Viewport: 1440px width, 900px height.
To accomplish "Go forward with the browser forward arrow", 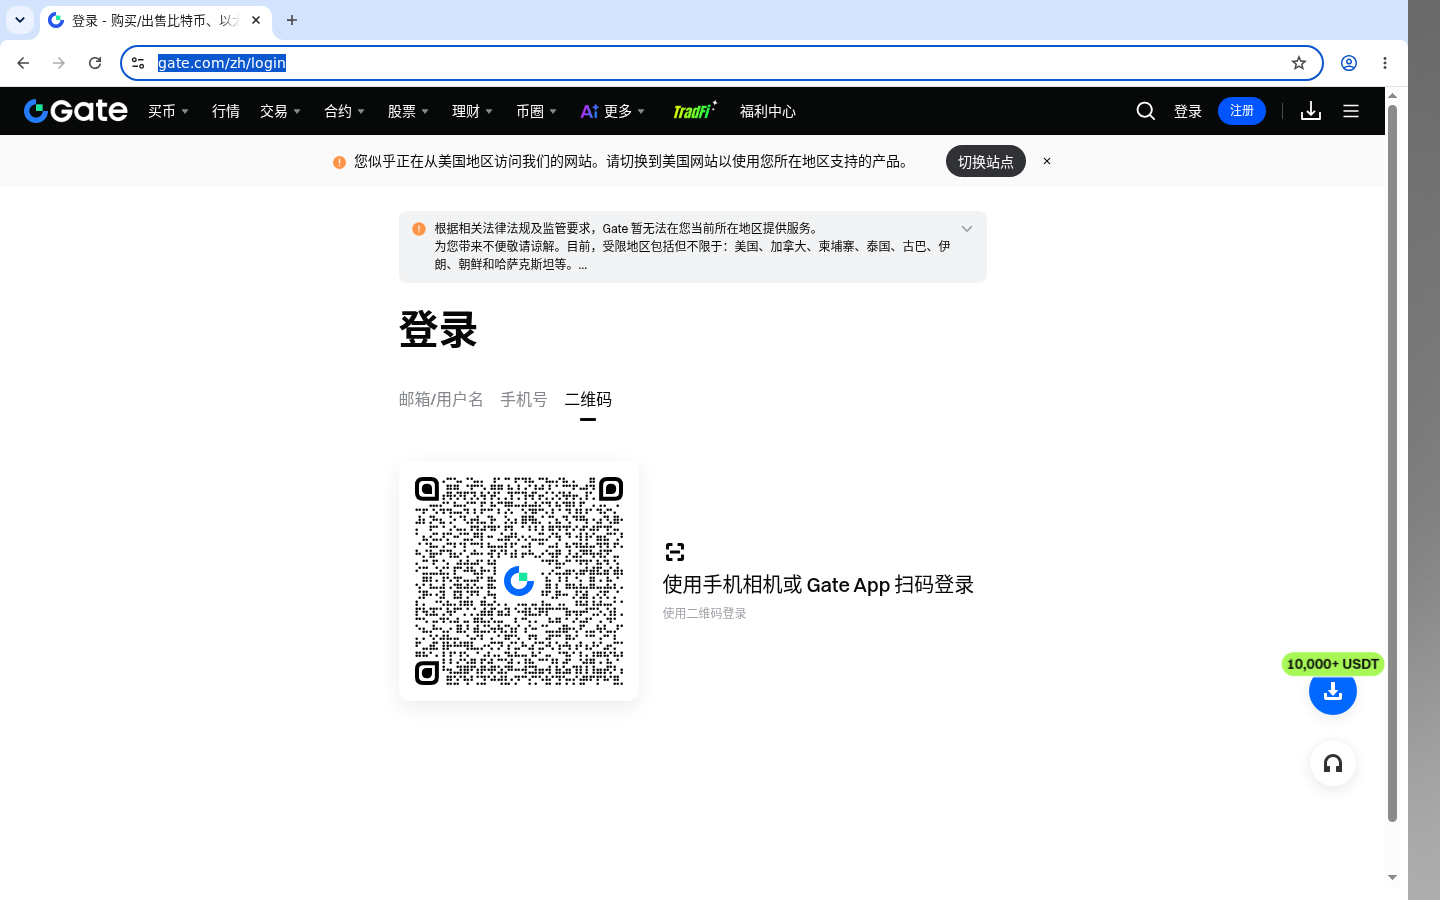I will tap(59, 63).
